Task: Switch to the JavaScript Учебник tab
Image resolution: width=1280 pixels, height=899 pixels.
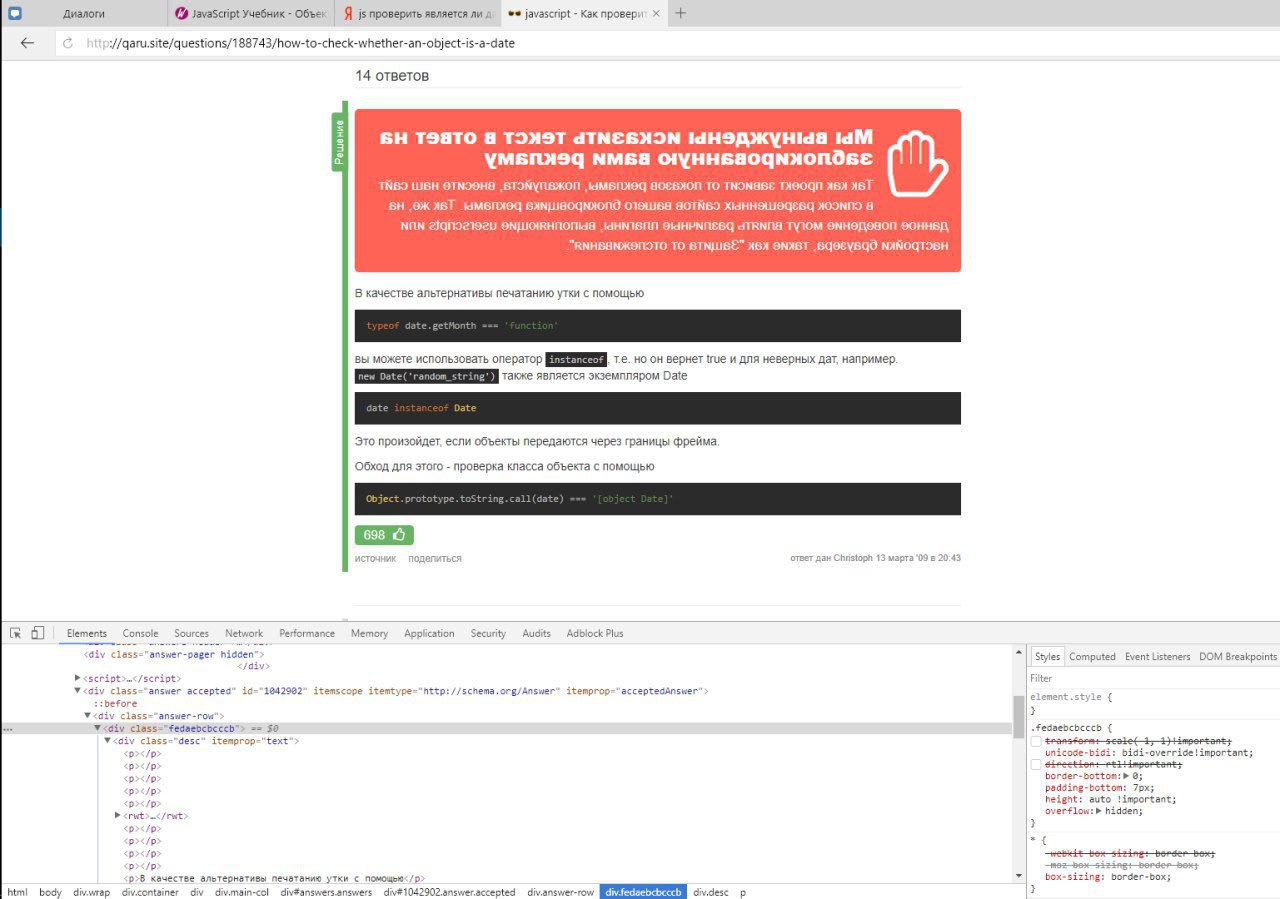Action: click(250, 14)
